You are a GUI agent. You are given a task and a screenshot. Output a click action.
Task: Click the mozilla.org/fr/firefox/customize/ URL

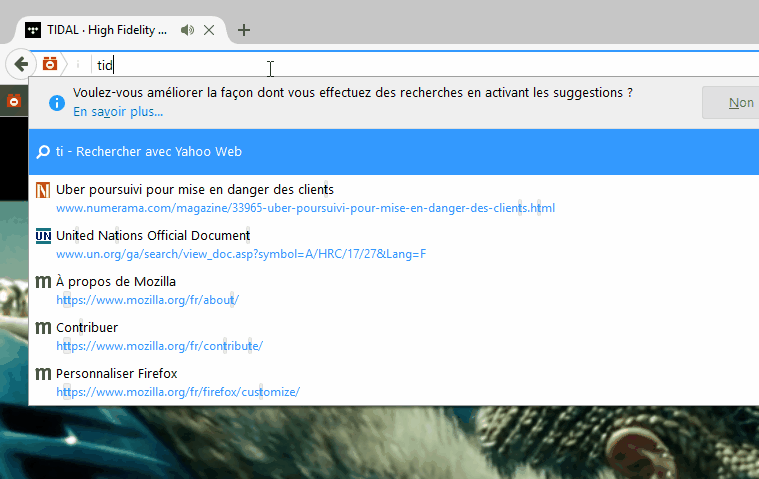(x=178, y=392)
